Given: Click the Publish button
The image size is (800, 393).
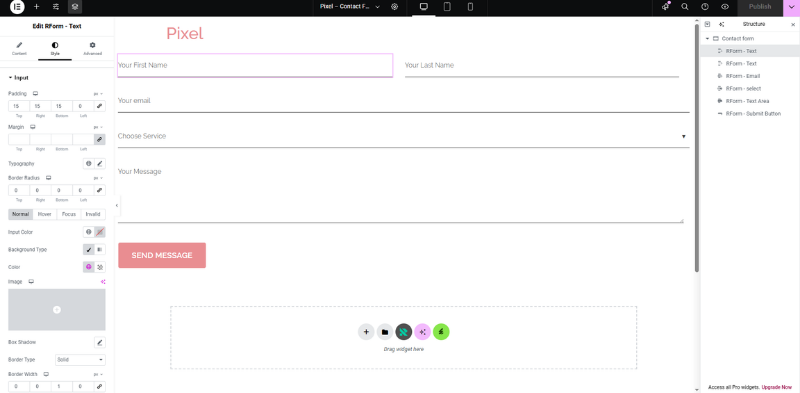Looking at the screenshot, I should point(760,7).
